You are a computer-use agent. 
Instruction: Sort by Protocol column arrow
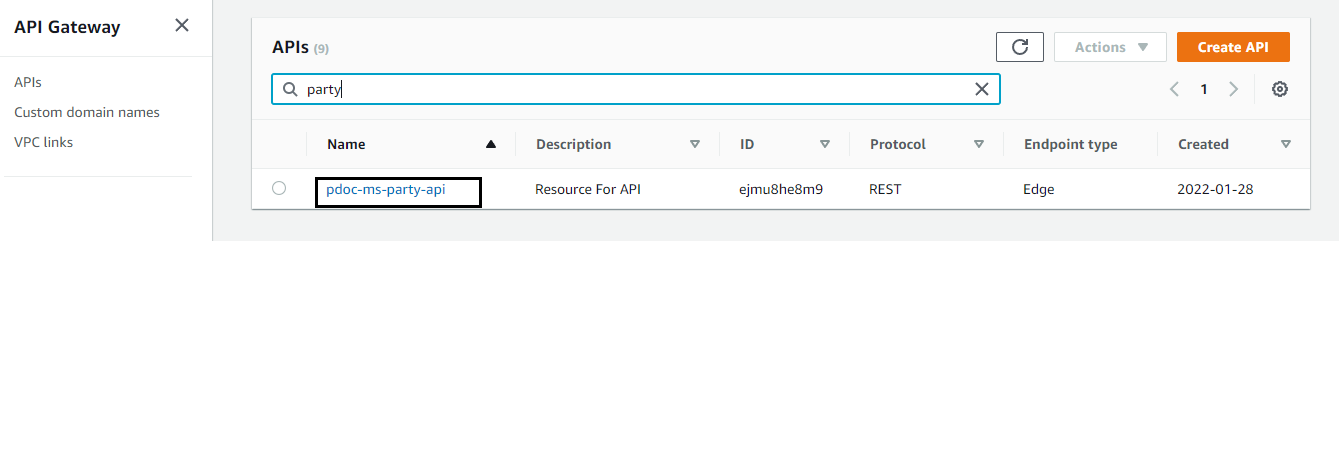click(x=979, y=144)
